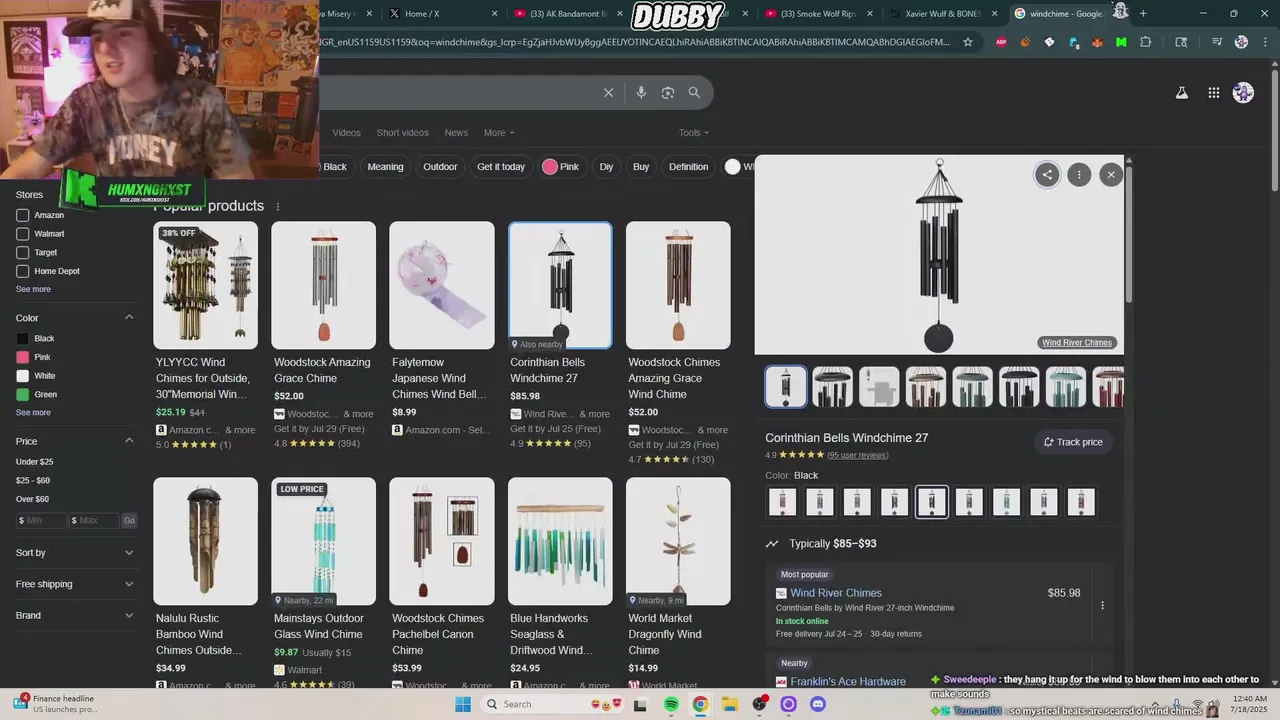
Task: Select the White color filter swatch
Action: [x=23, y=376]
